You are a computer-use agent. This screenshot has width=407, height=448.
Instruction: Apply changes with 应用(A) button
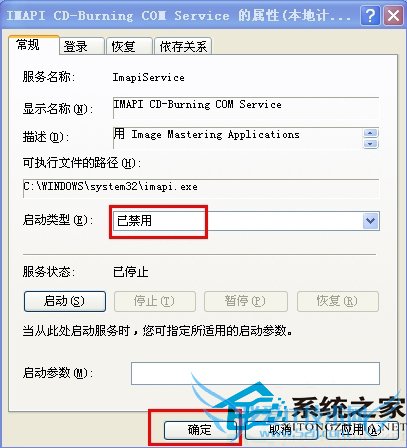coord(362,430)
